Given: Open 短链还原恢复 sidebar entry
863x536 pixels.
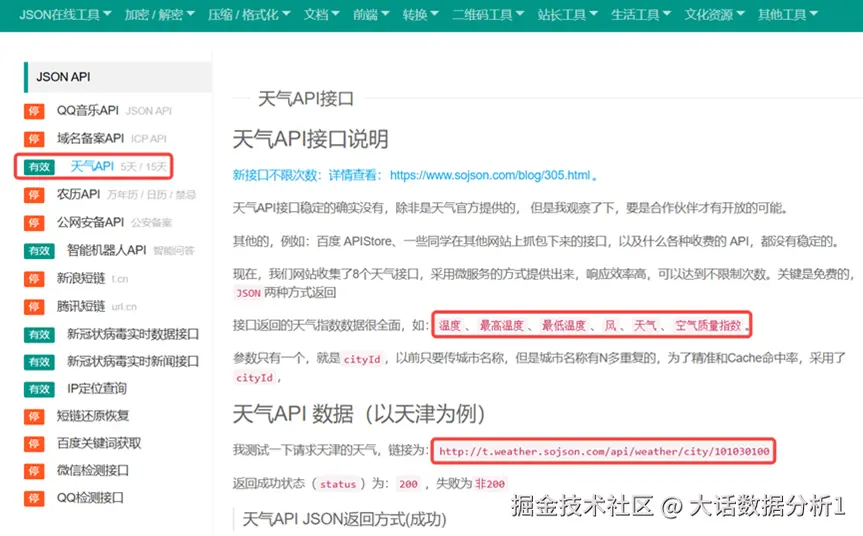Looking at the screenshot, I should click(x=93, y=415).
